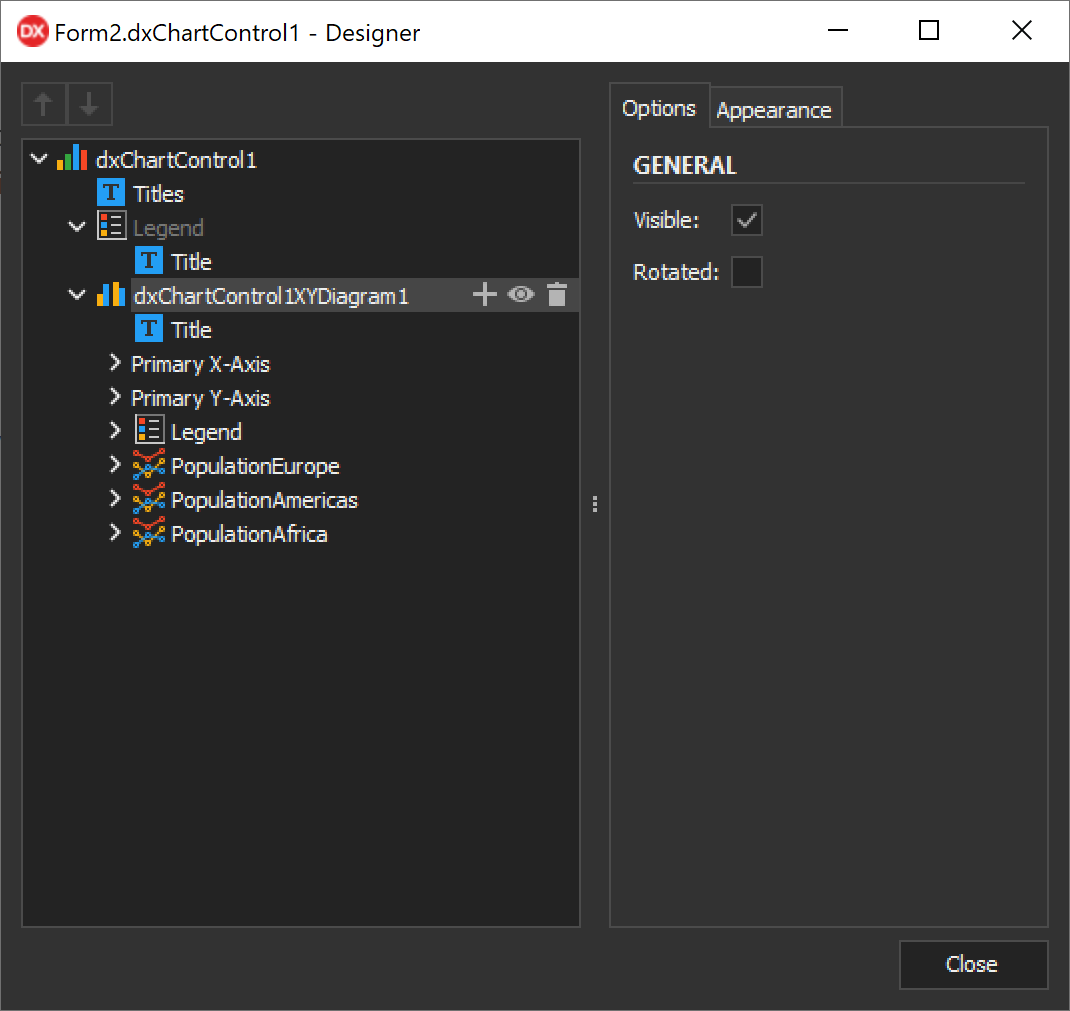Switch to the Appearance tab
Viewport: 1070px width, 1011px height.
[x=774, y=110]
